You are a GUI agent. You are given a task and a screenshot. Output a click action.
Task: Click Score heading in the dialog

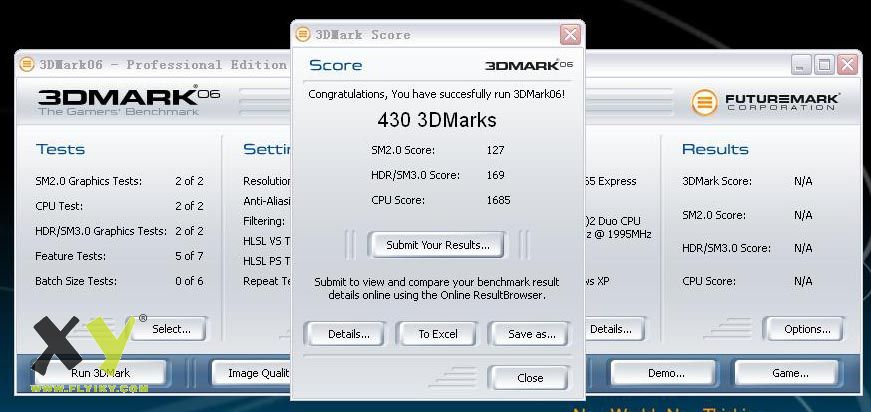[336, 66]
